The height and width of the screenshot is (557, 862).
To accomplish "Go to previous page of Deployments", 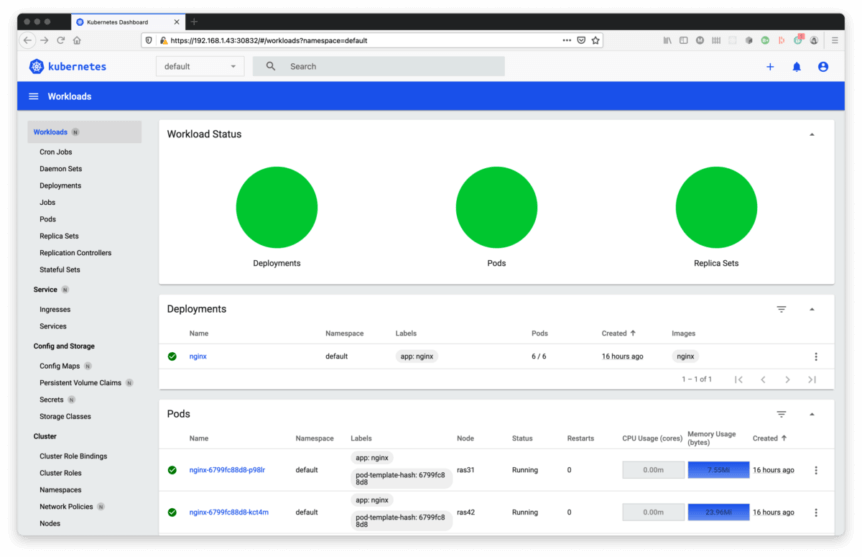I will (x=763, y=379).
